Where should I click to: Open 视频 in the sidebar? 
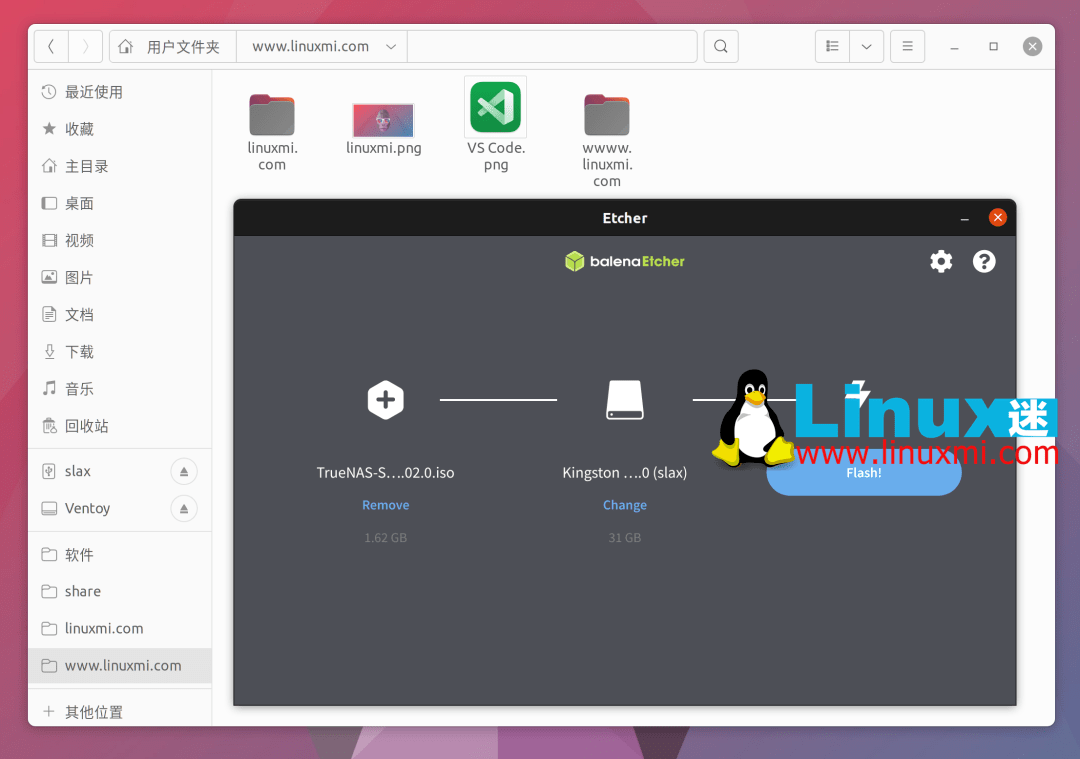(120, 241)
